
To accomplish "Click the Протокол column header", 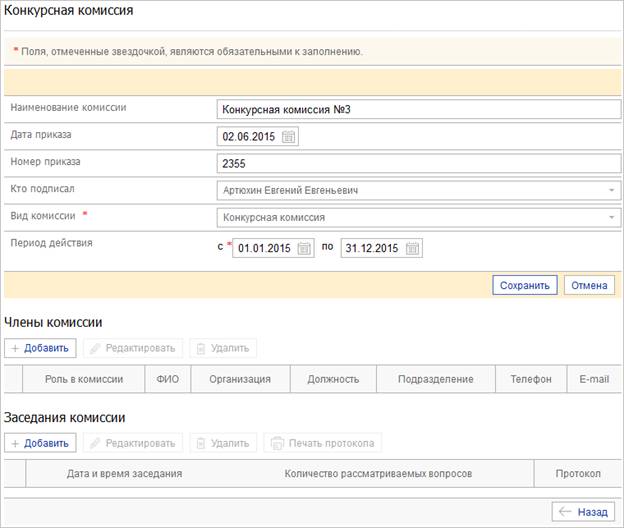I will pyautogui.click(x=578, y=473).
